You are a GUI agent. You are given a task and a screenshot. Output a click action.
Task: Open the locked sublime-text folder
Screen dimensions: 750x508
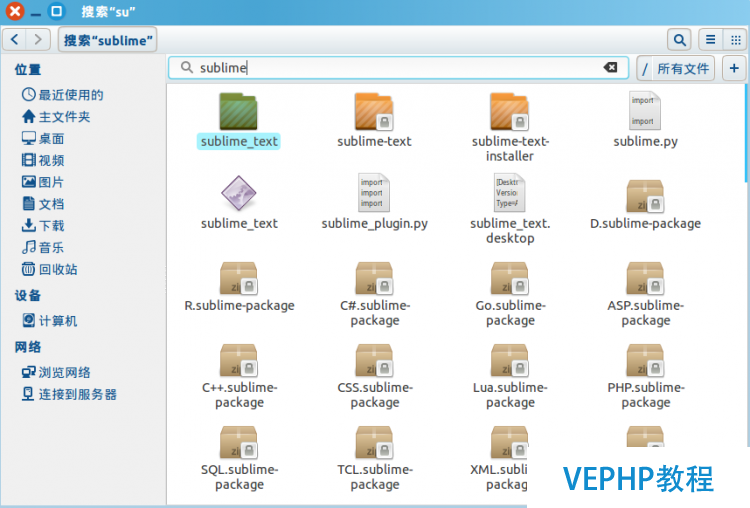click(x=374, y=111)
